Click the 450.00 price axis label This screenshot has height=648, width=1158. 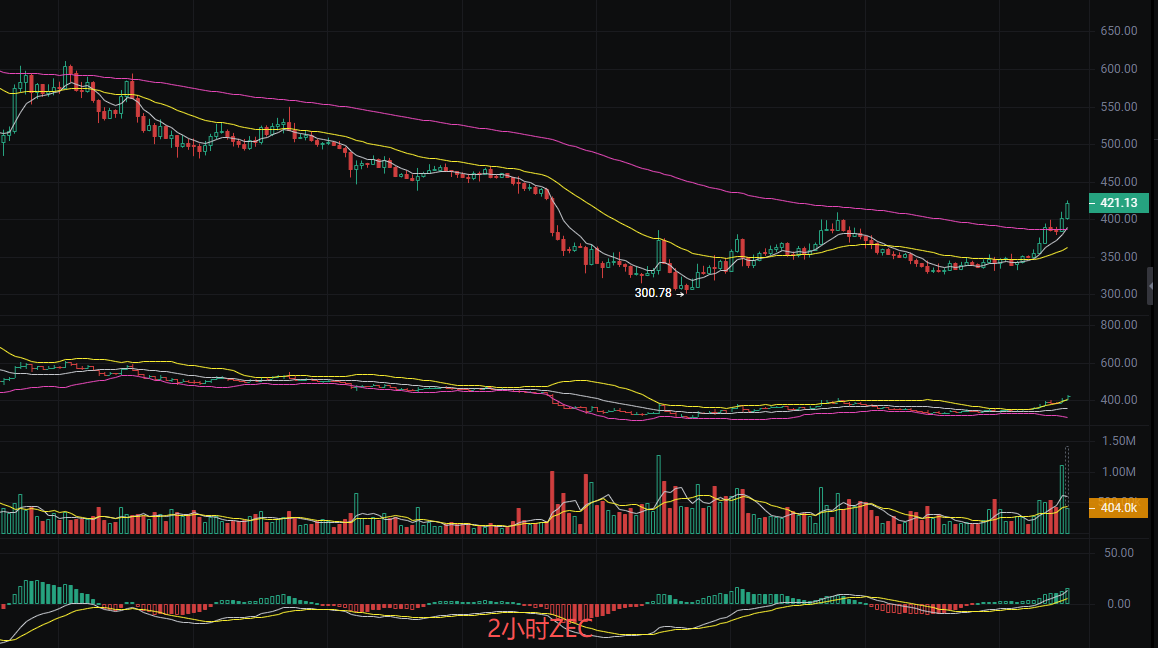(x=1118, y=182)
